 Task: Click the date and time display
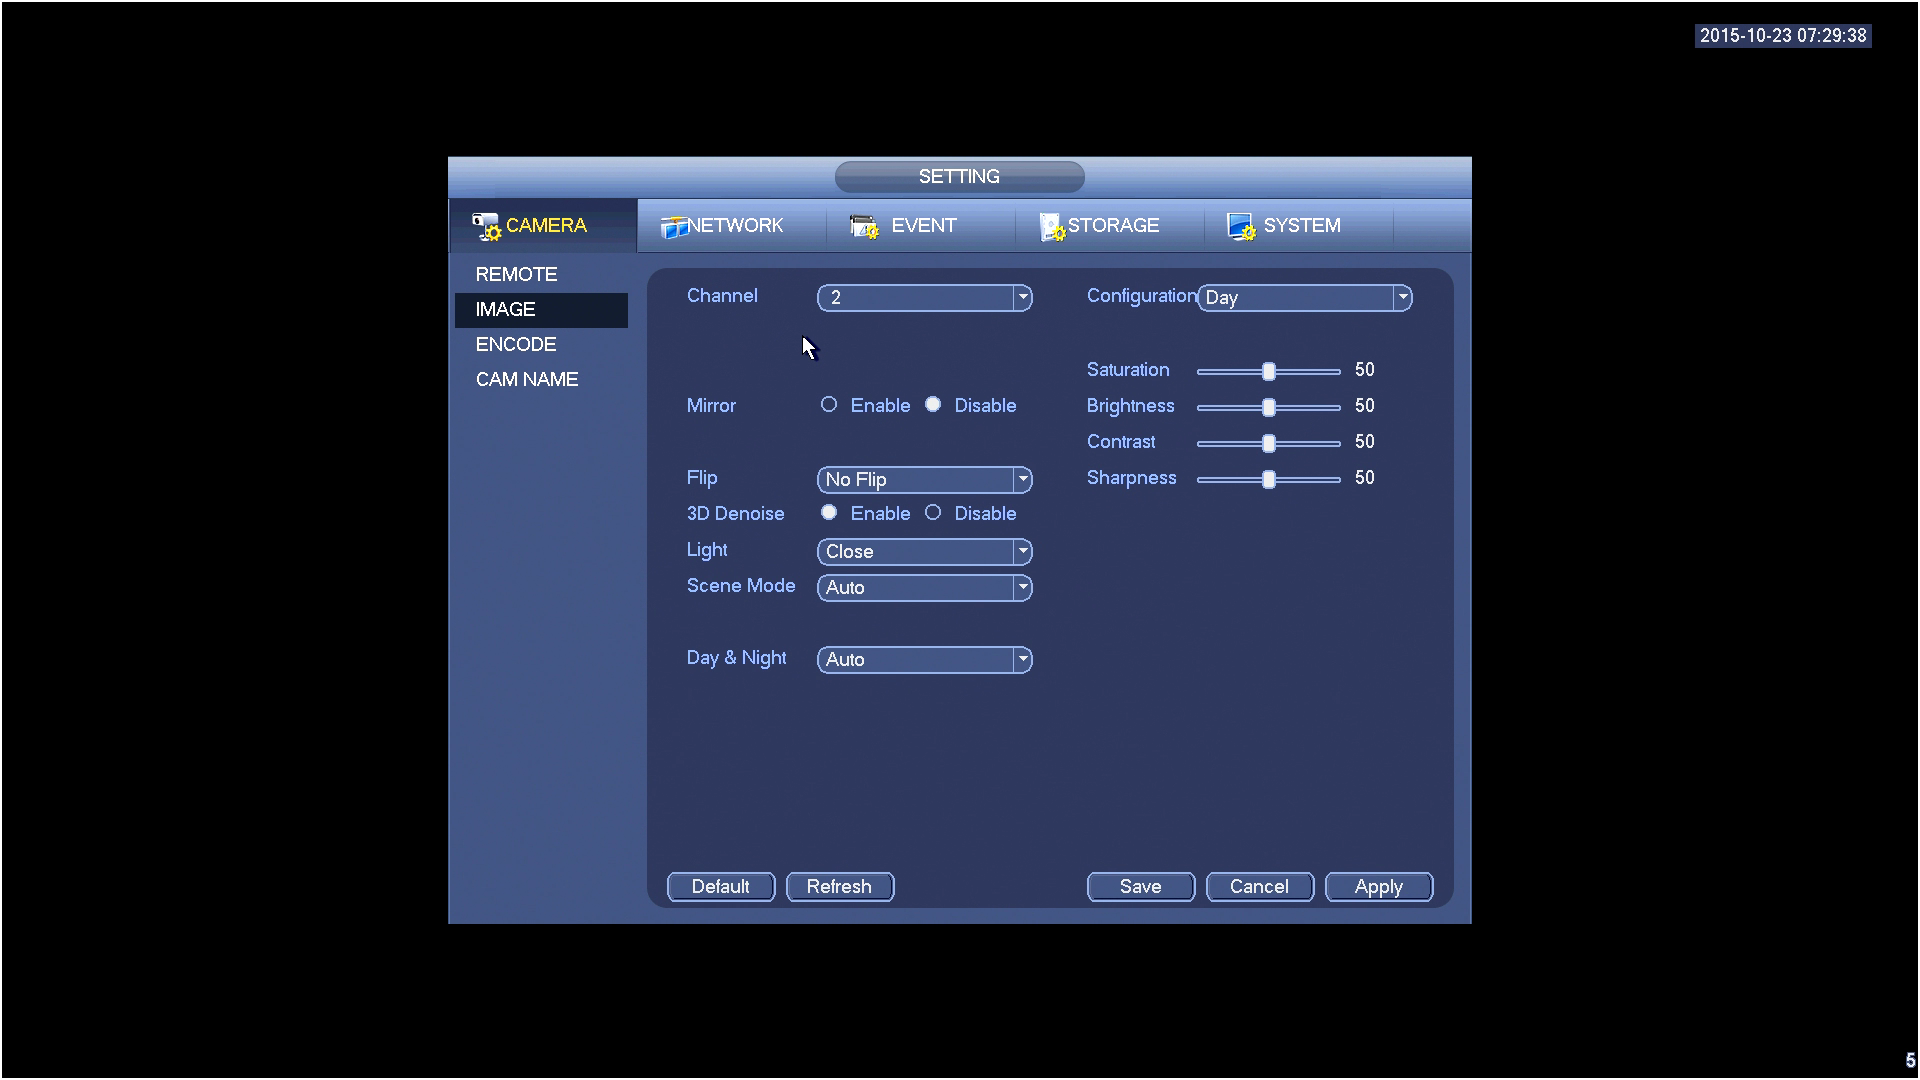click(x=1782, y=36)
